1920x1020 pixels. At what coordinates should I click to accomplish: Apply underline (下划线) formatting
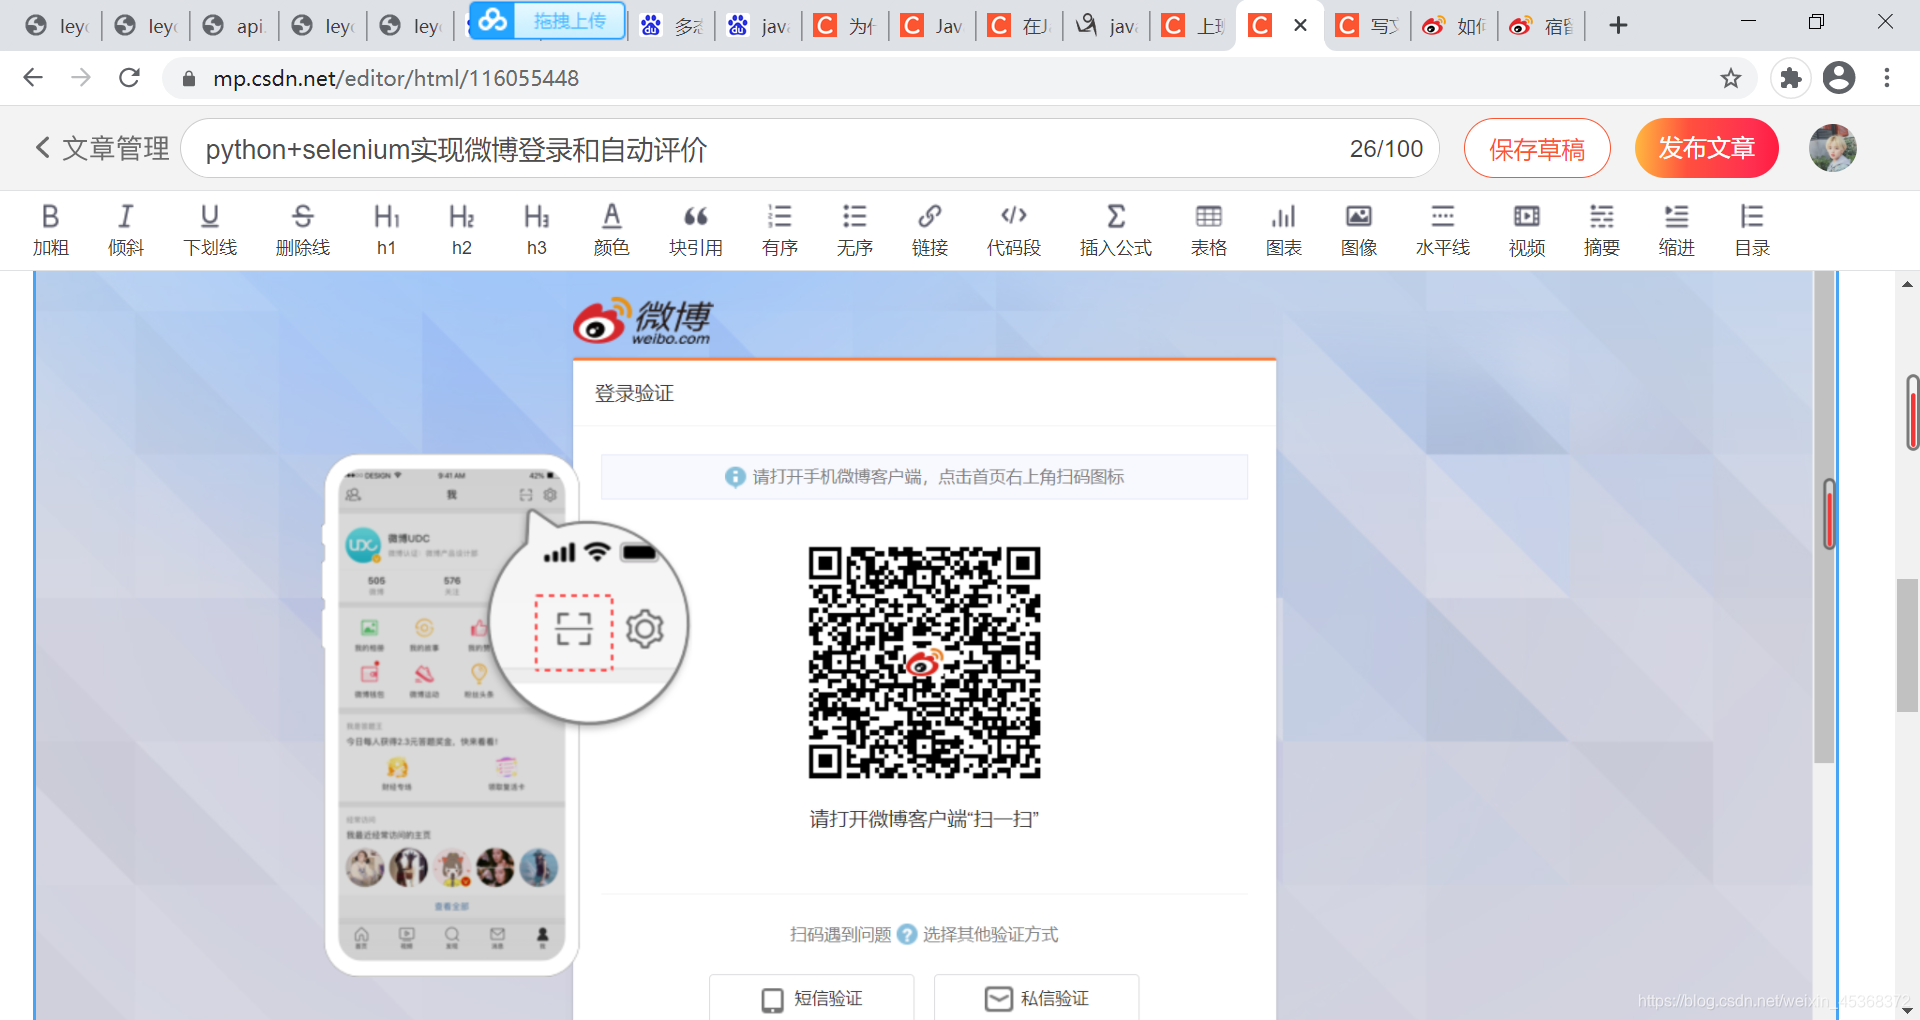[210, 230]
